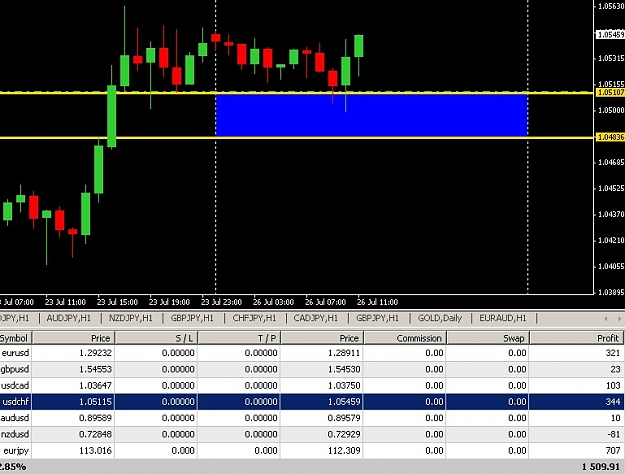Click the current price 1.28911 cell
This screenshot has width=625, height=474.
[344, 353]
